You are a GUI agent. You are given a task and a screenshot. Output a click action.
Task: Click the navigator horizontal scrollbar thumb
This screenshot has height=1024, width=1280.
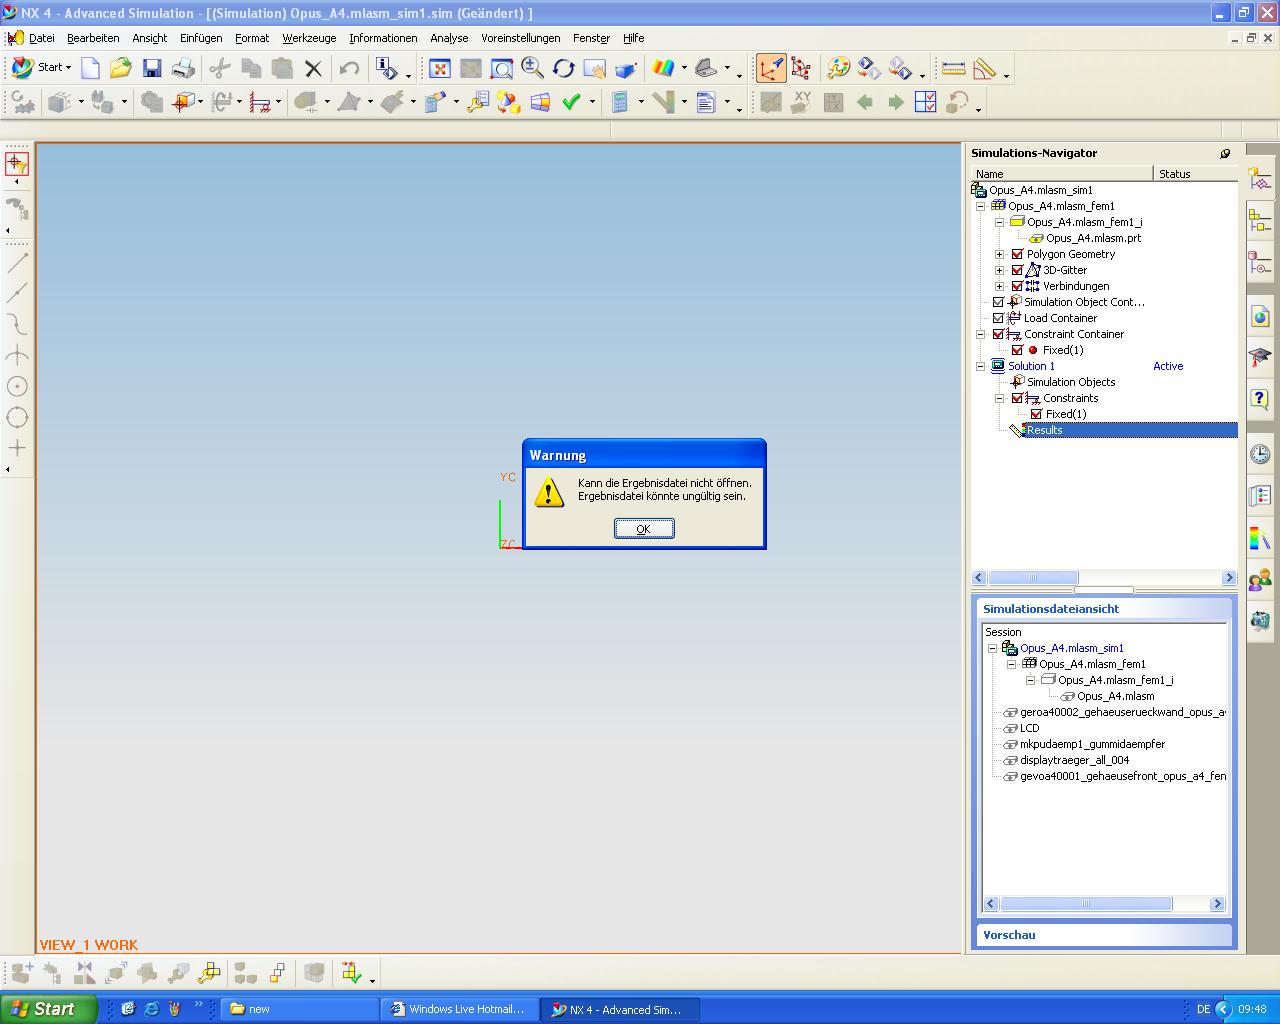(x=1033, y=578)
